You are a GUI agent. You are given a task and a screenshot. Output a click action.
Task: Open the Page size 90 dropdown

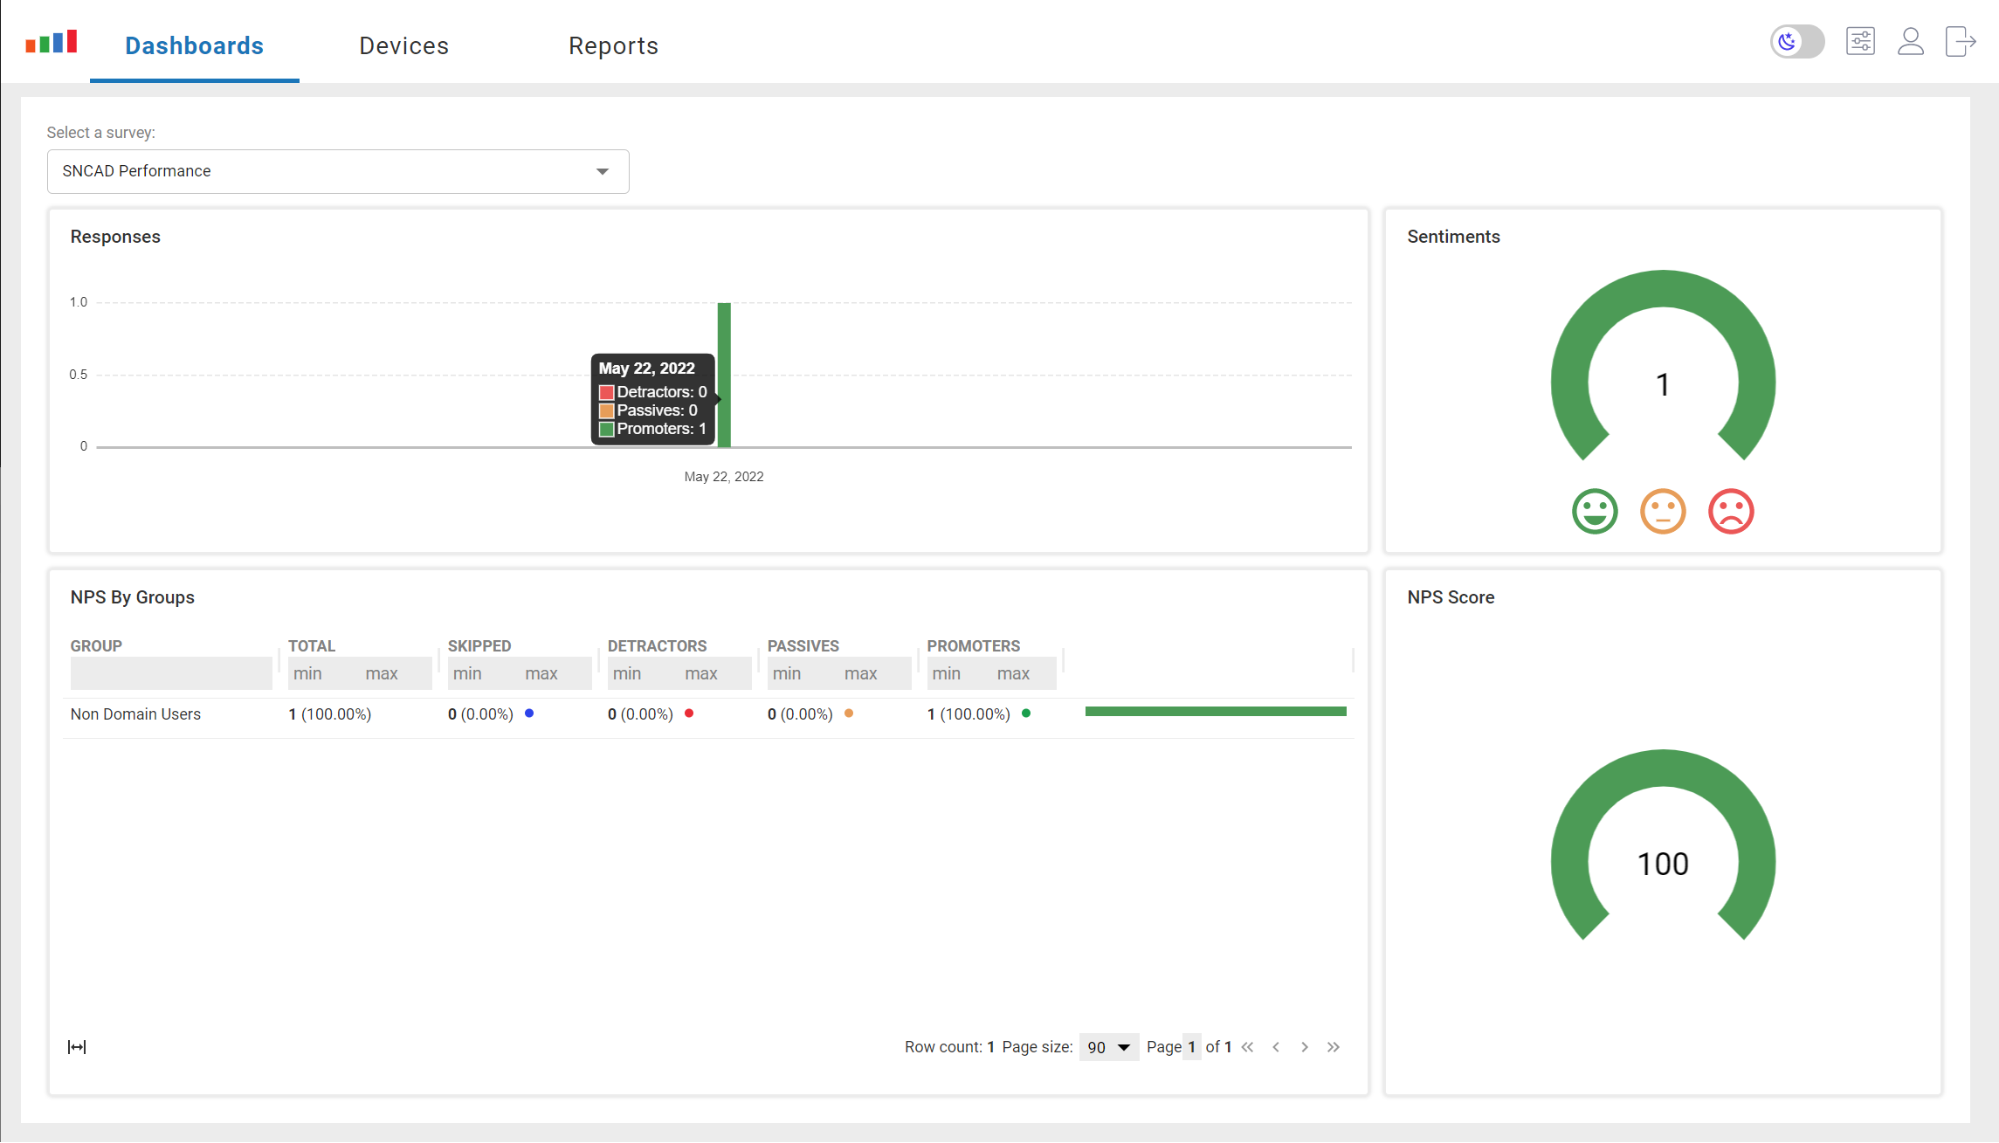[x=1109, y=1047]
